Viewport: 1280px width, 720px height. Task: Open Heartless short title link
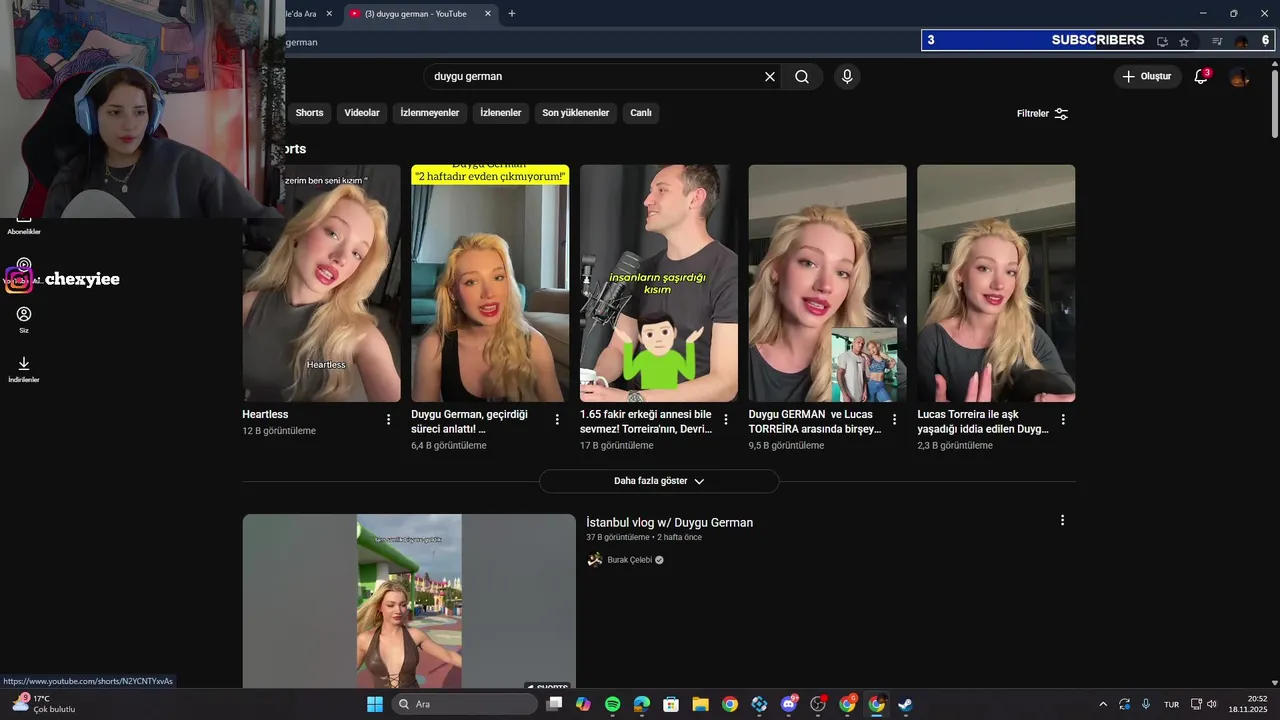pos(265,414)
